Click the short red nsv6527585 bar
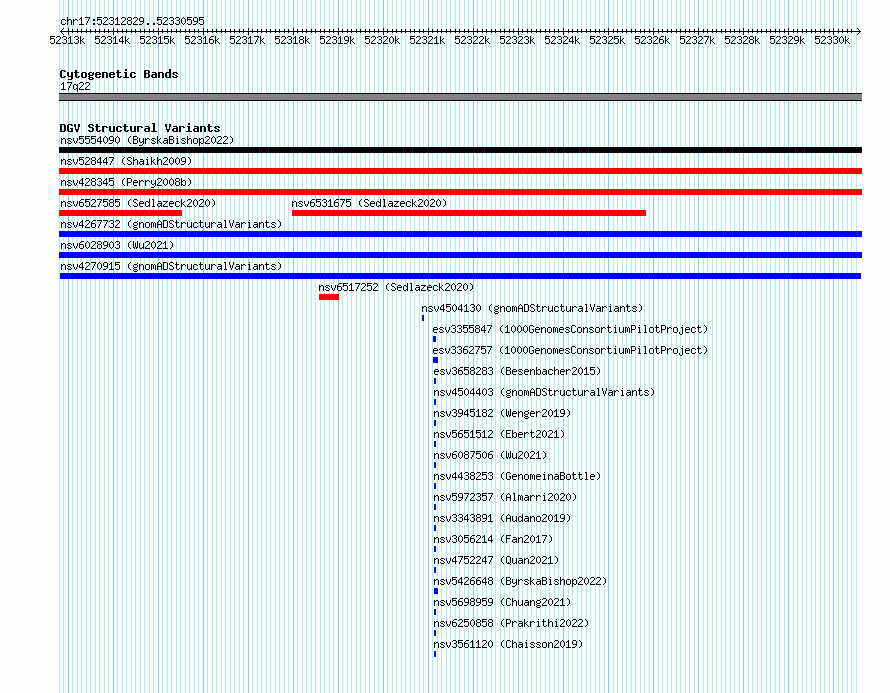Viewport: 890px width, 693px height. tap(120, 213)
